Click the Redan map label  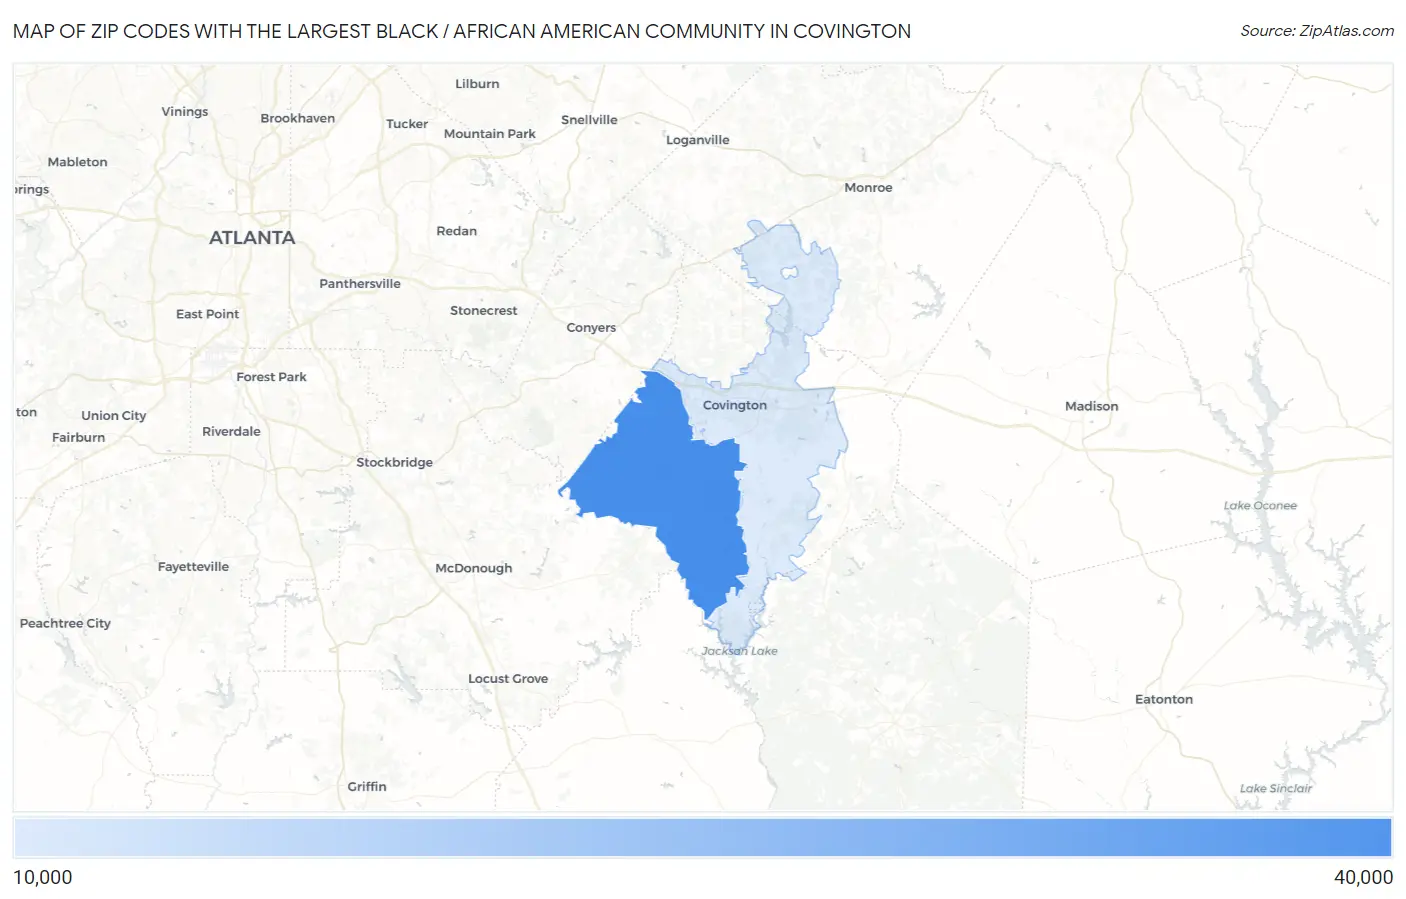tap(457, 231)
